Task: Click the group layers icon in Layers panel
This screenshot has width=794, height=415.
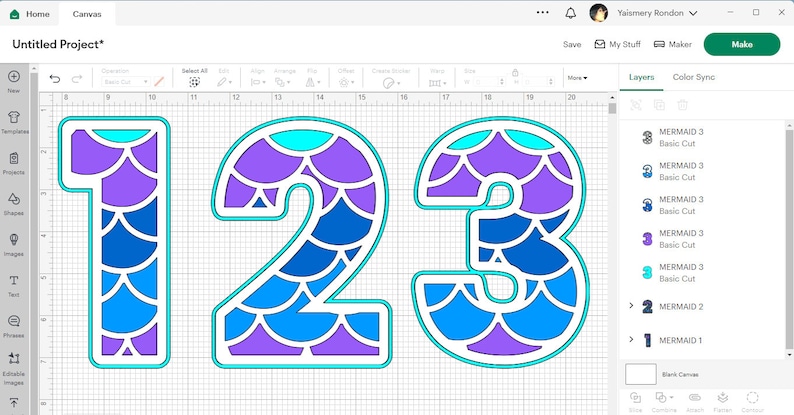Action: [x=636, y=105]
